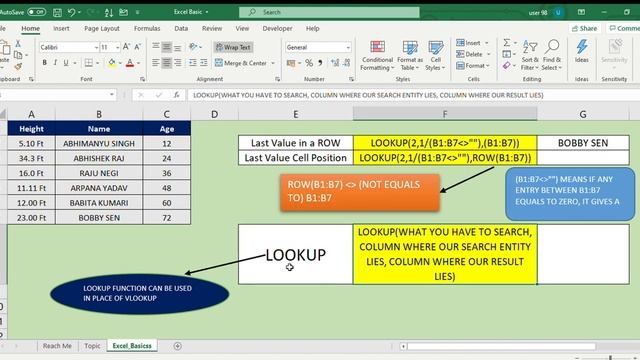
Task: Toggle Bold formatting
Action: (44, 63)
